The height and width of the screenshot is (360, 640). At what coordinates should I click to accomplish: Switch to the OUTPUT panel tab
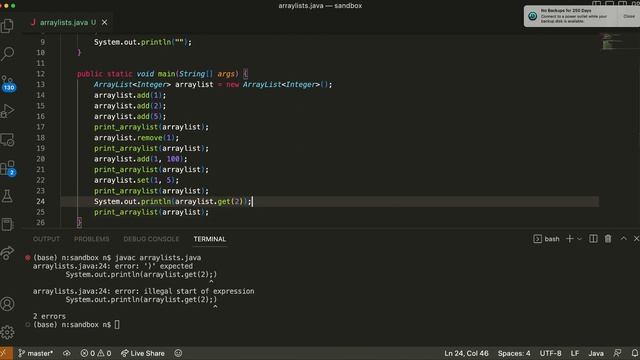[46, 239]
